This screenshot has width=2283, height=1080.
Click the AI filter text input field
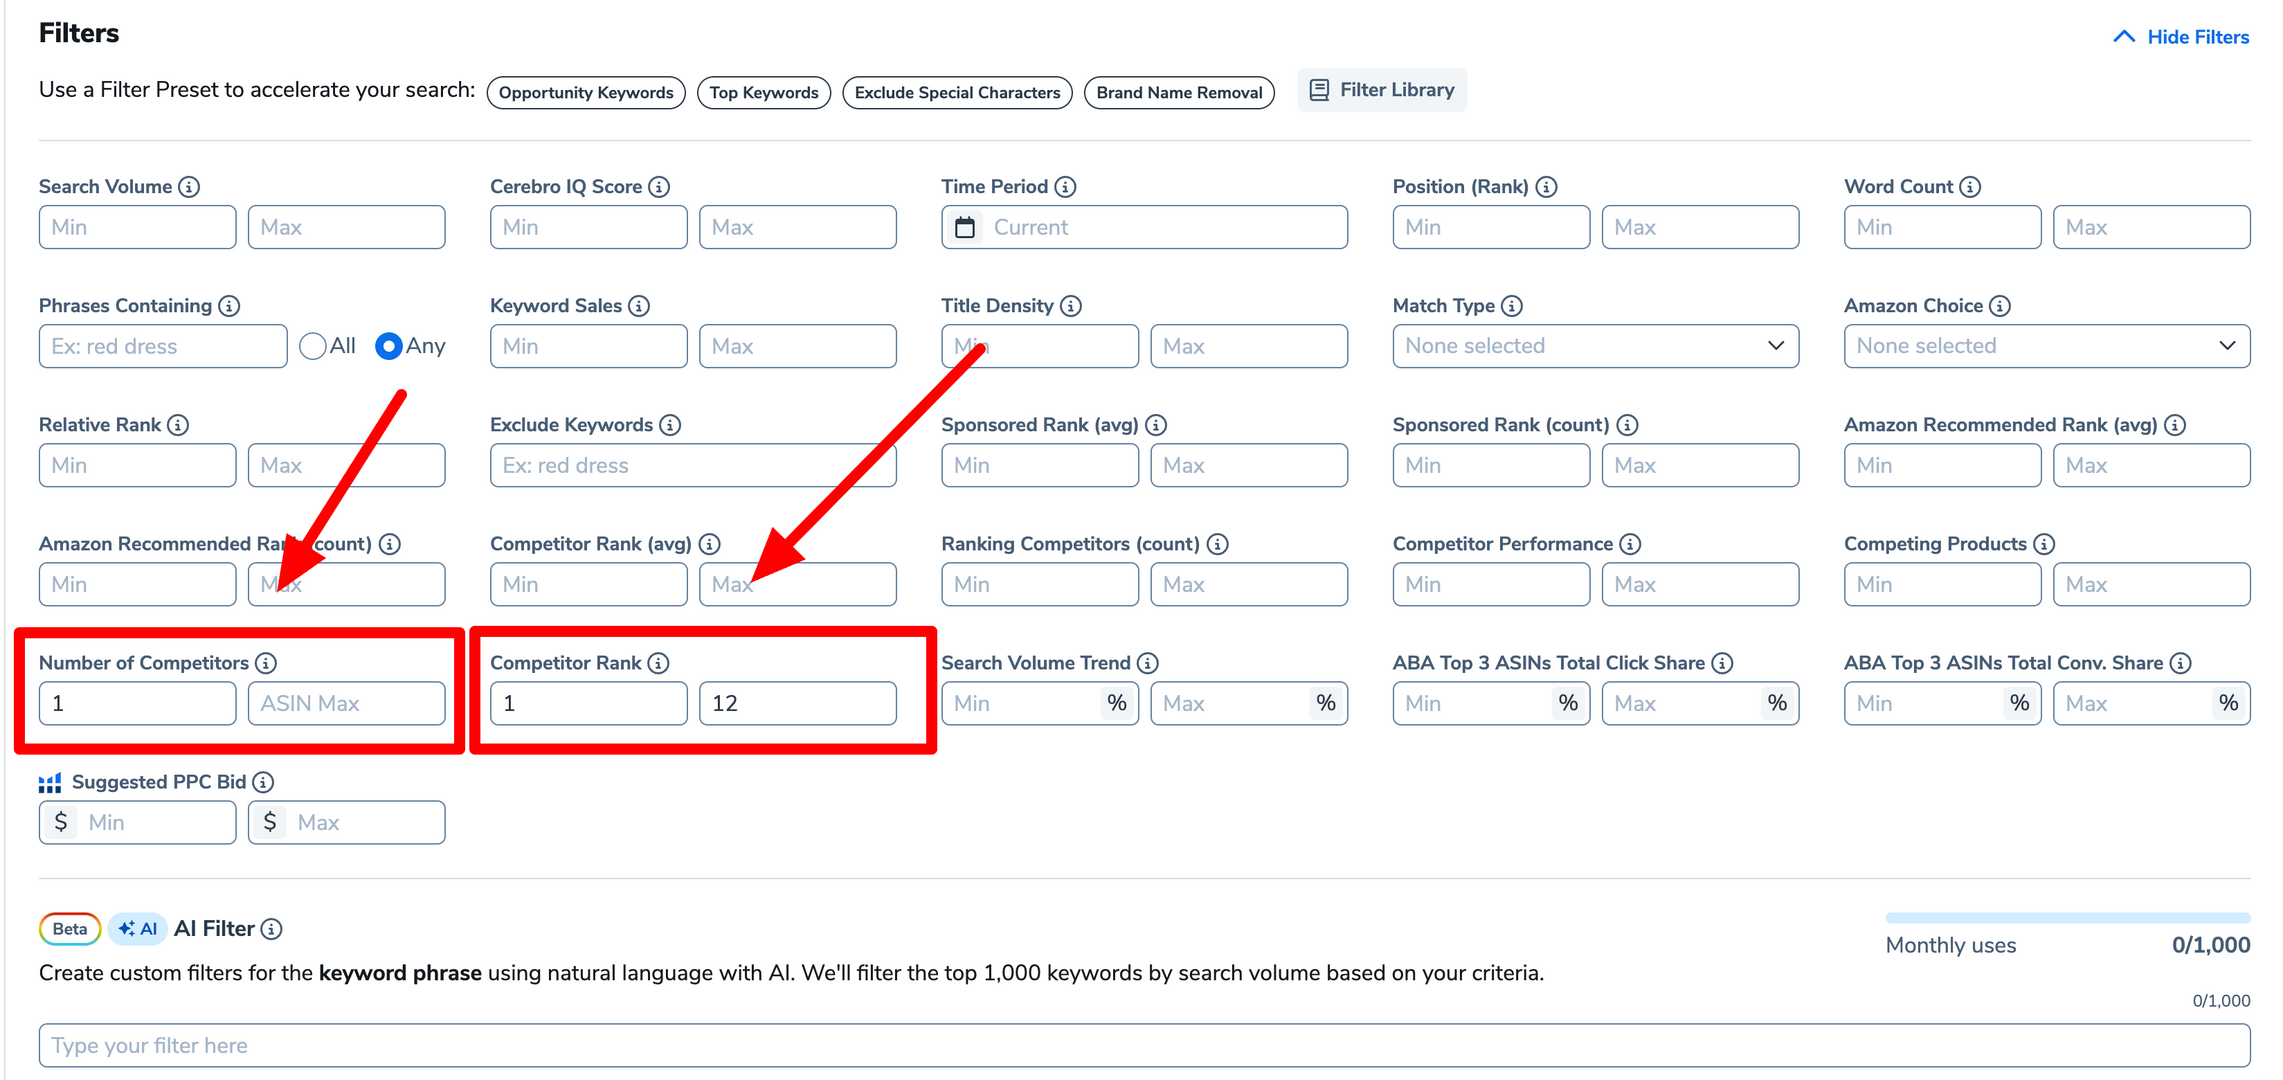click(1144, 1045)
